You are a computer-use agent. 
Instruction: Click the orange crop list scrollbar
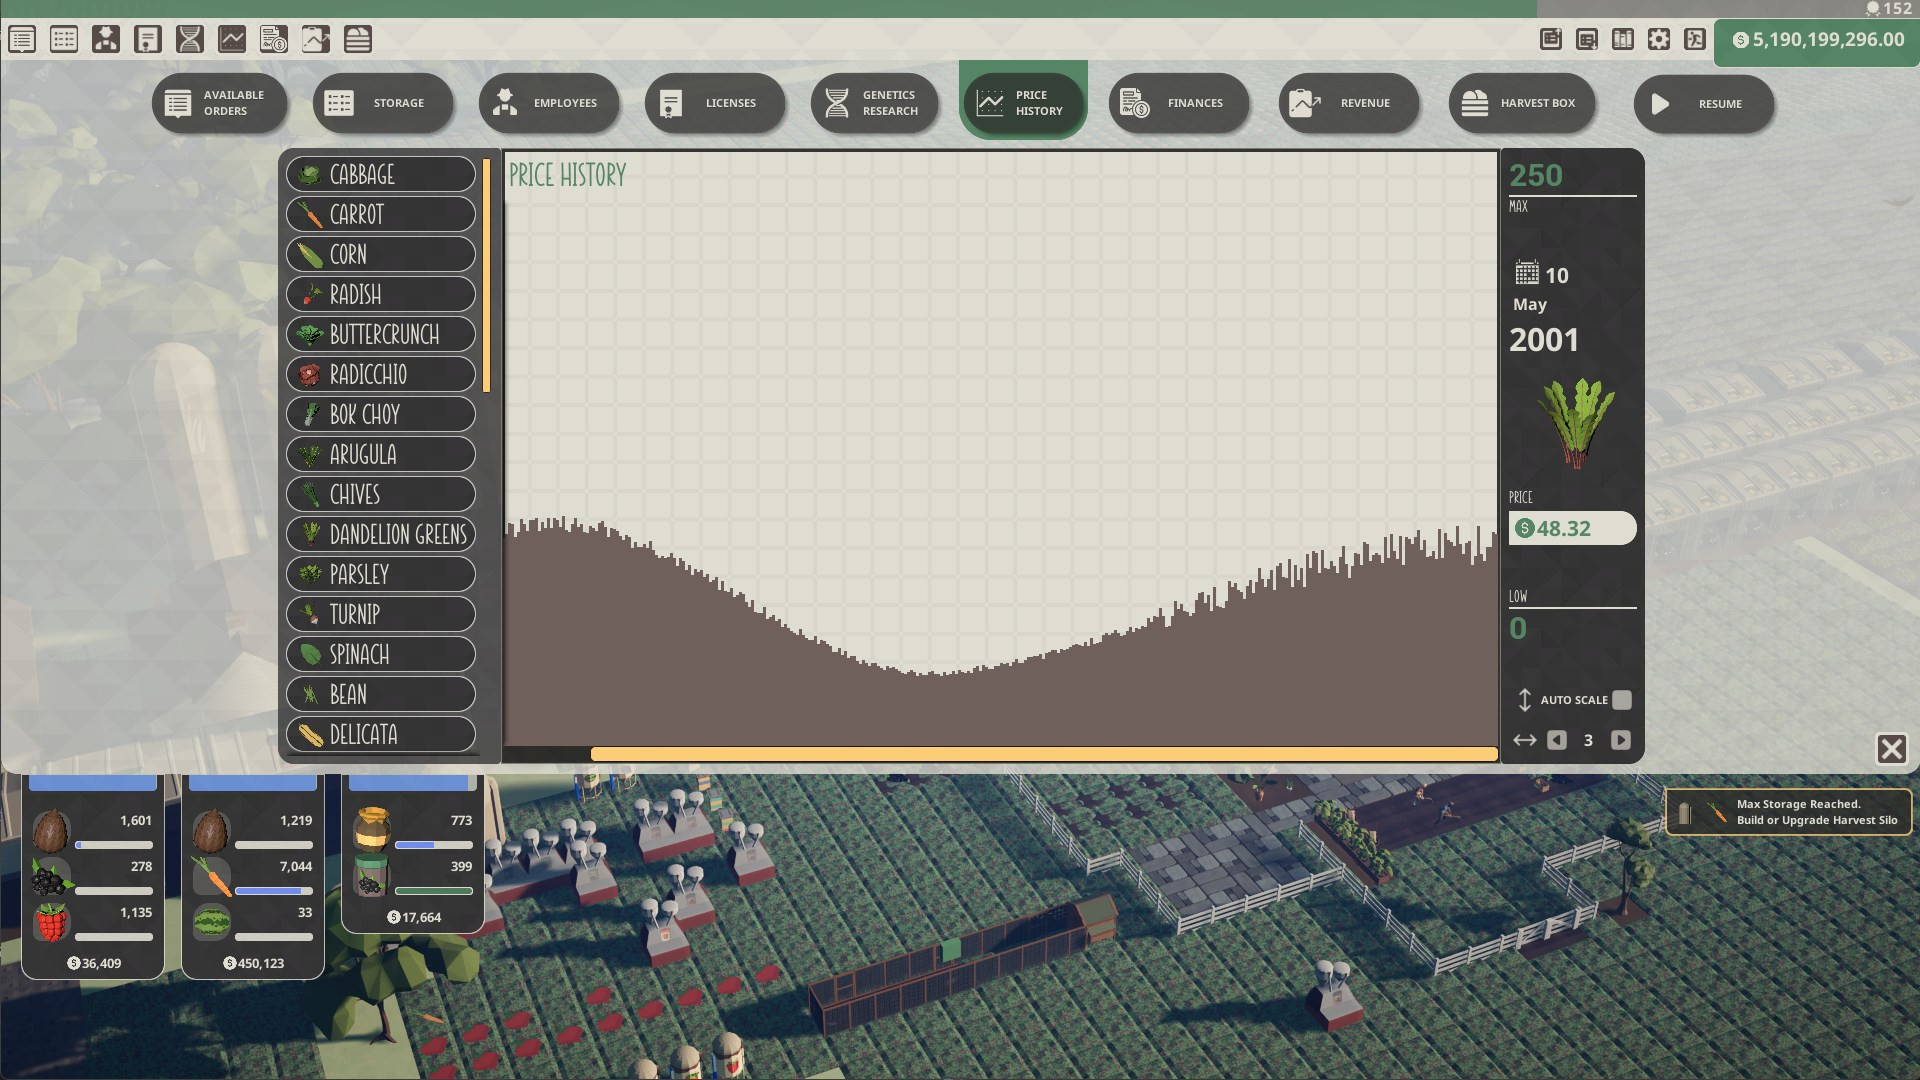(486, 275)
